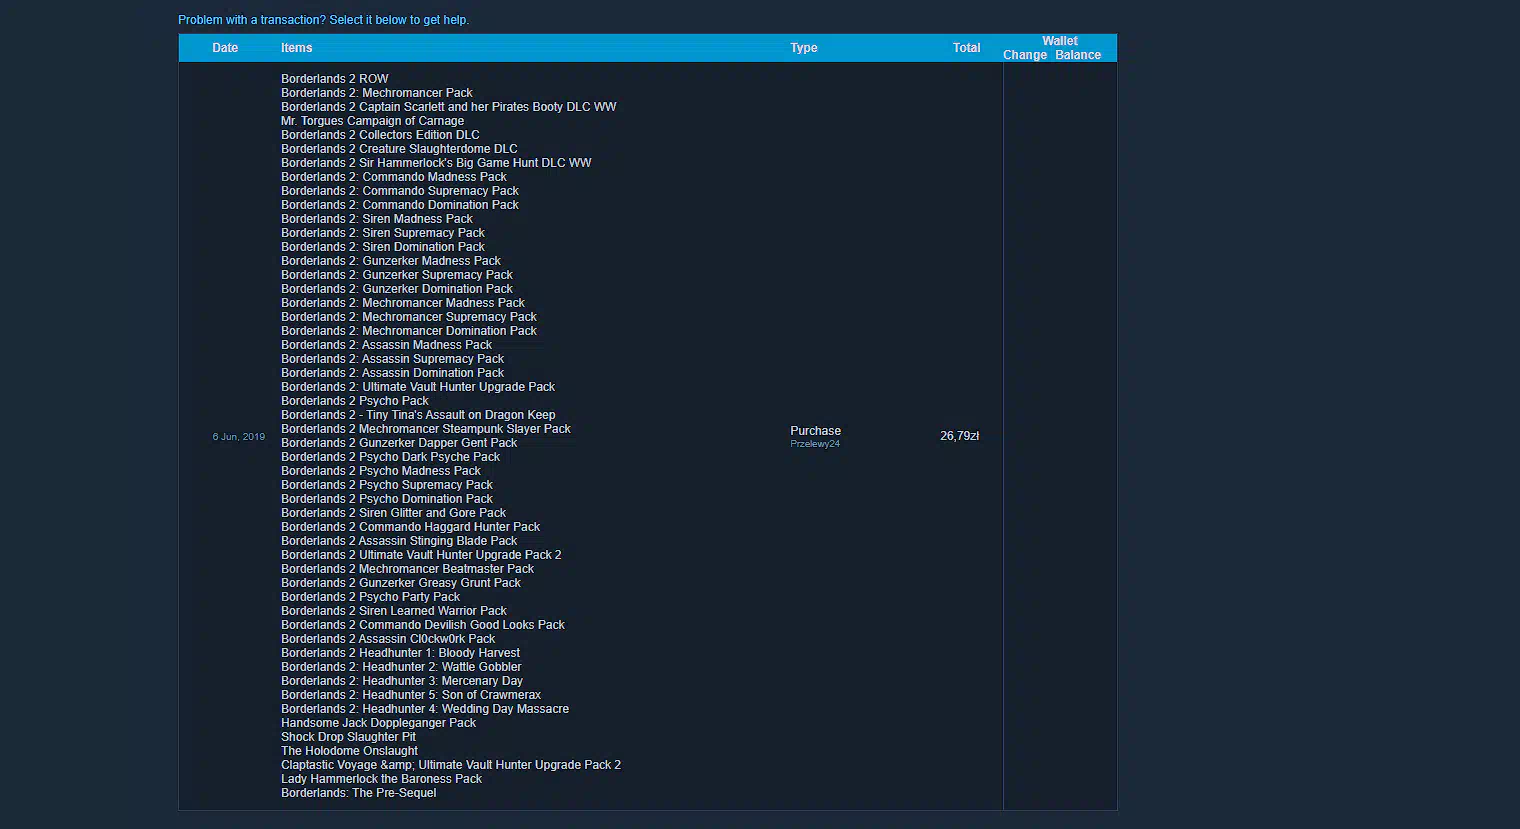This screenshot has height=829, width=1520.
Task: Click 'Creature Slaughterdome DLC' item
Action: point(399,149)
